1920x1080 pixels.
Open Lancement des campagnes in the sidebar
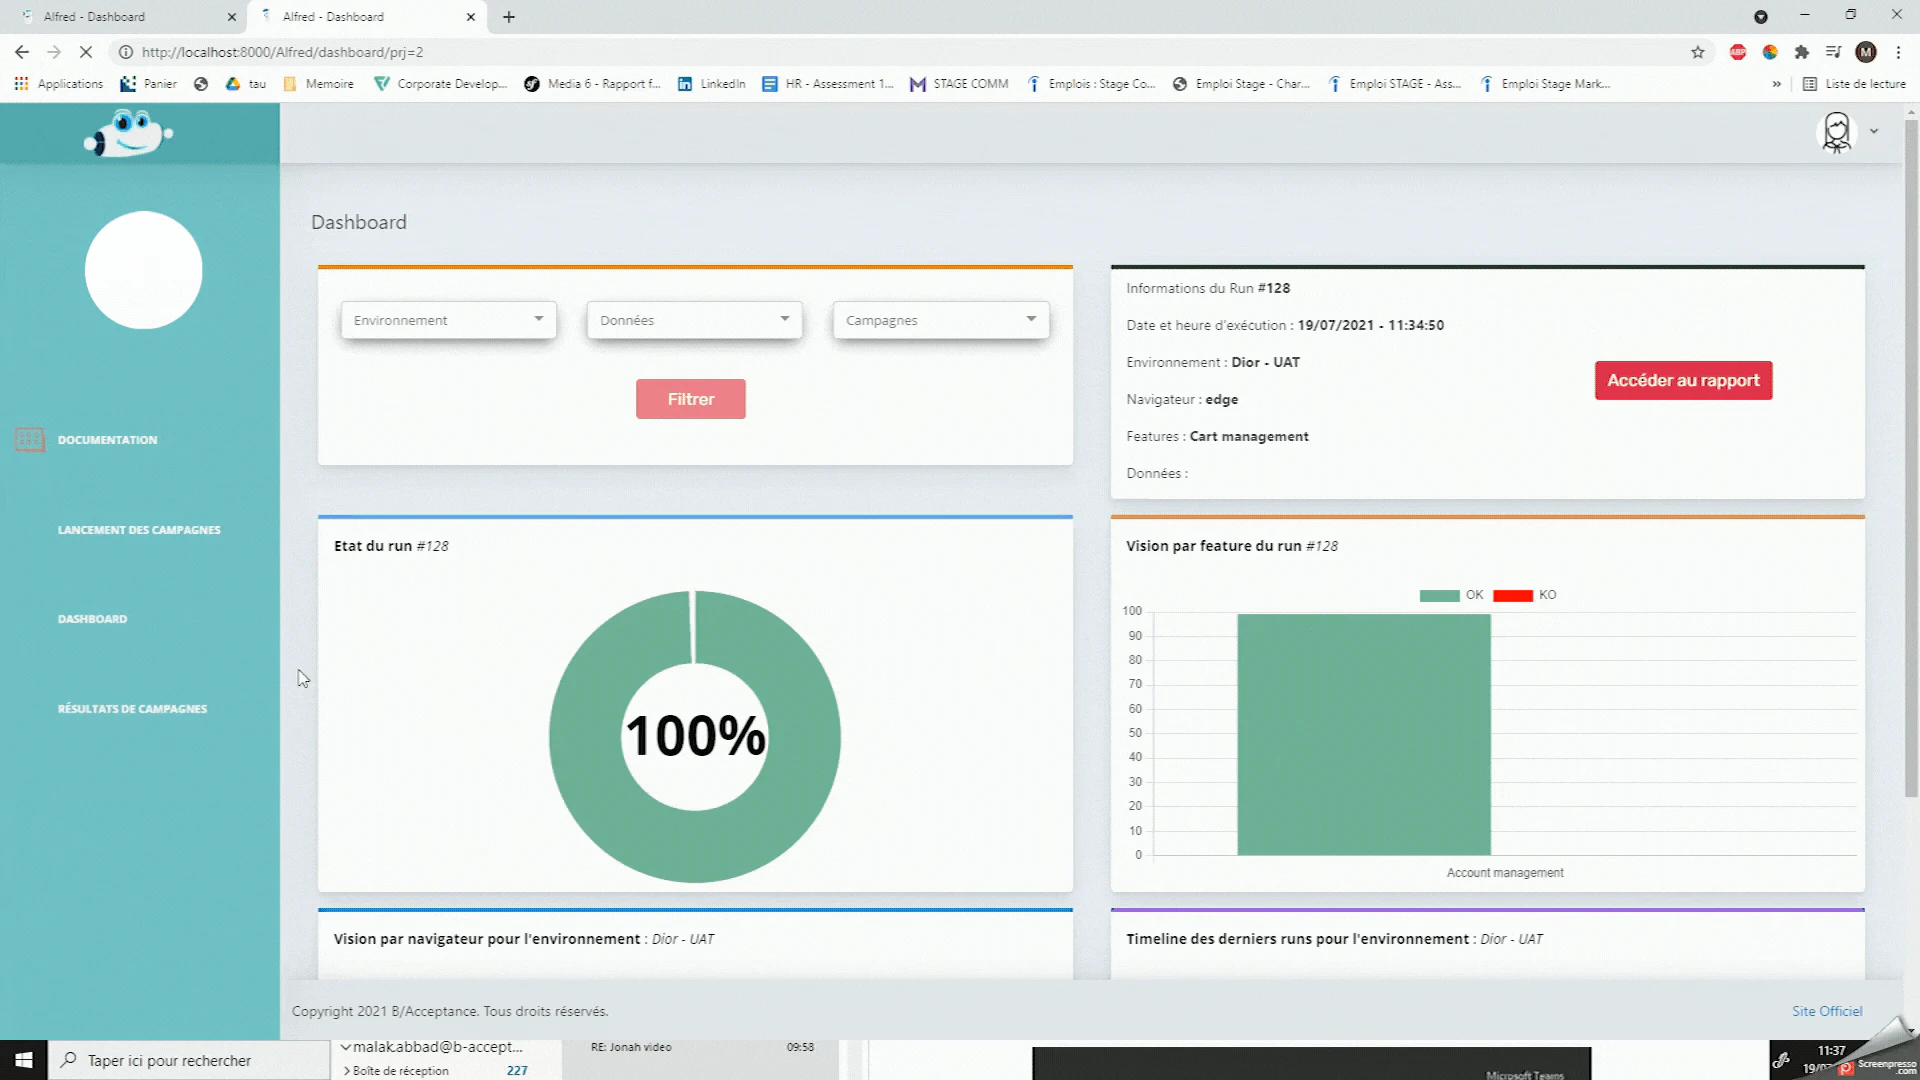coord(139,530)
